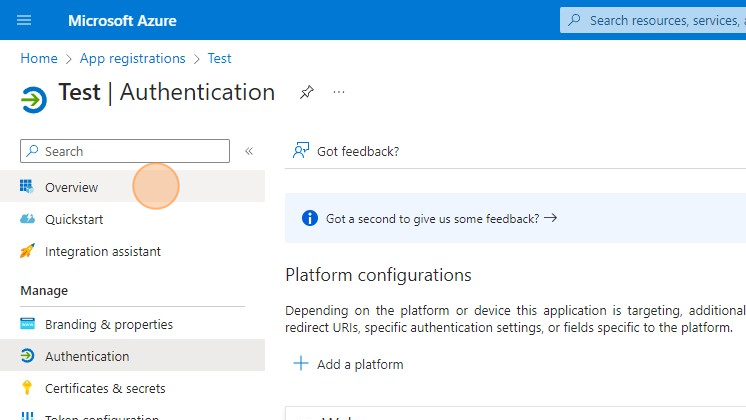Click Add a platform
Image resolution: width=746 pixels, height=420 pixels.
(348, 364)
